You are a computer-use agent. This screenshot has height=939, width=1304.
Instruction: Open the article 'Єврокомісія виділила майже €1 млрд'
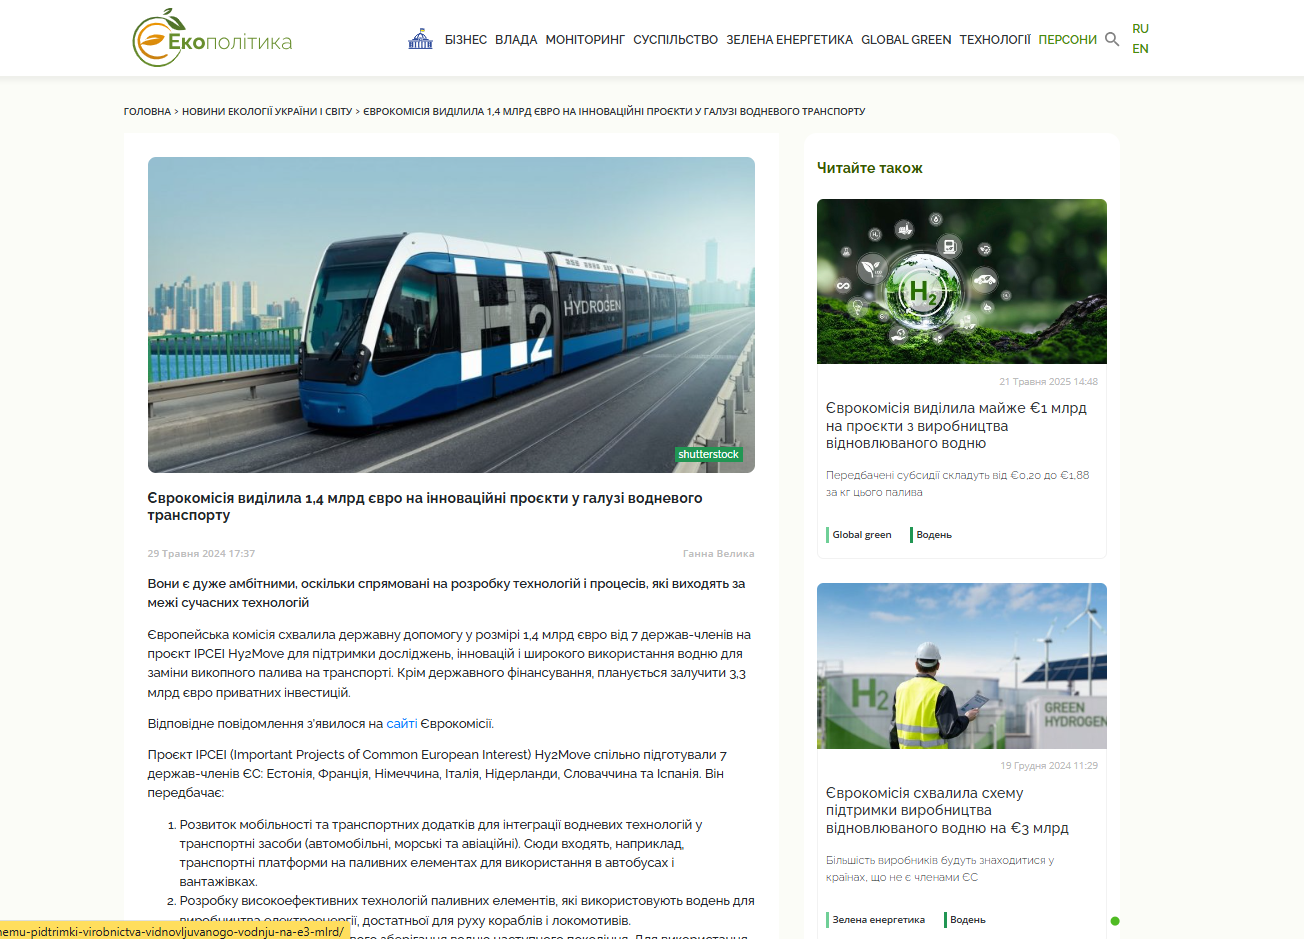956,426
